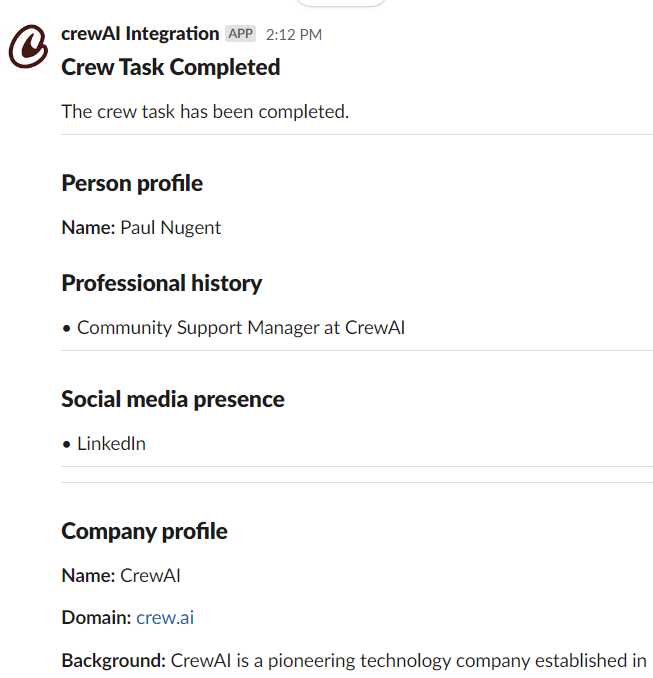Image resolution: width=653 pixels, height=678 pixels.
Task: Click the 'crew task has been completed' text
Action: pos(205,111)
